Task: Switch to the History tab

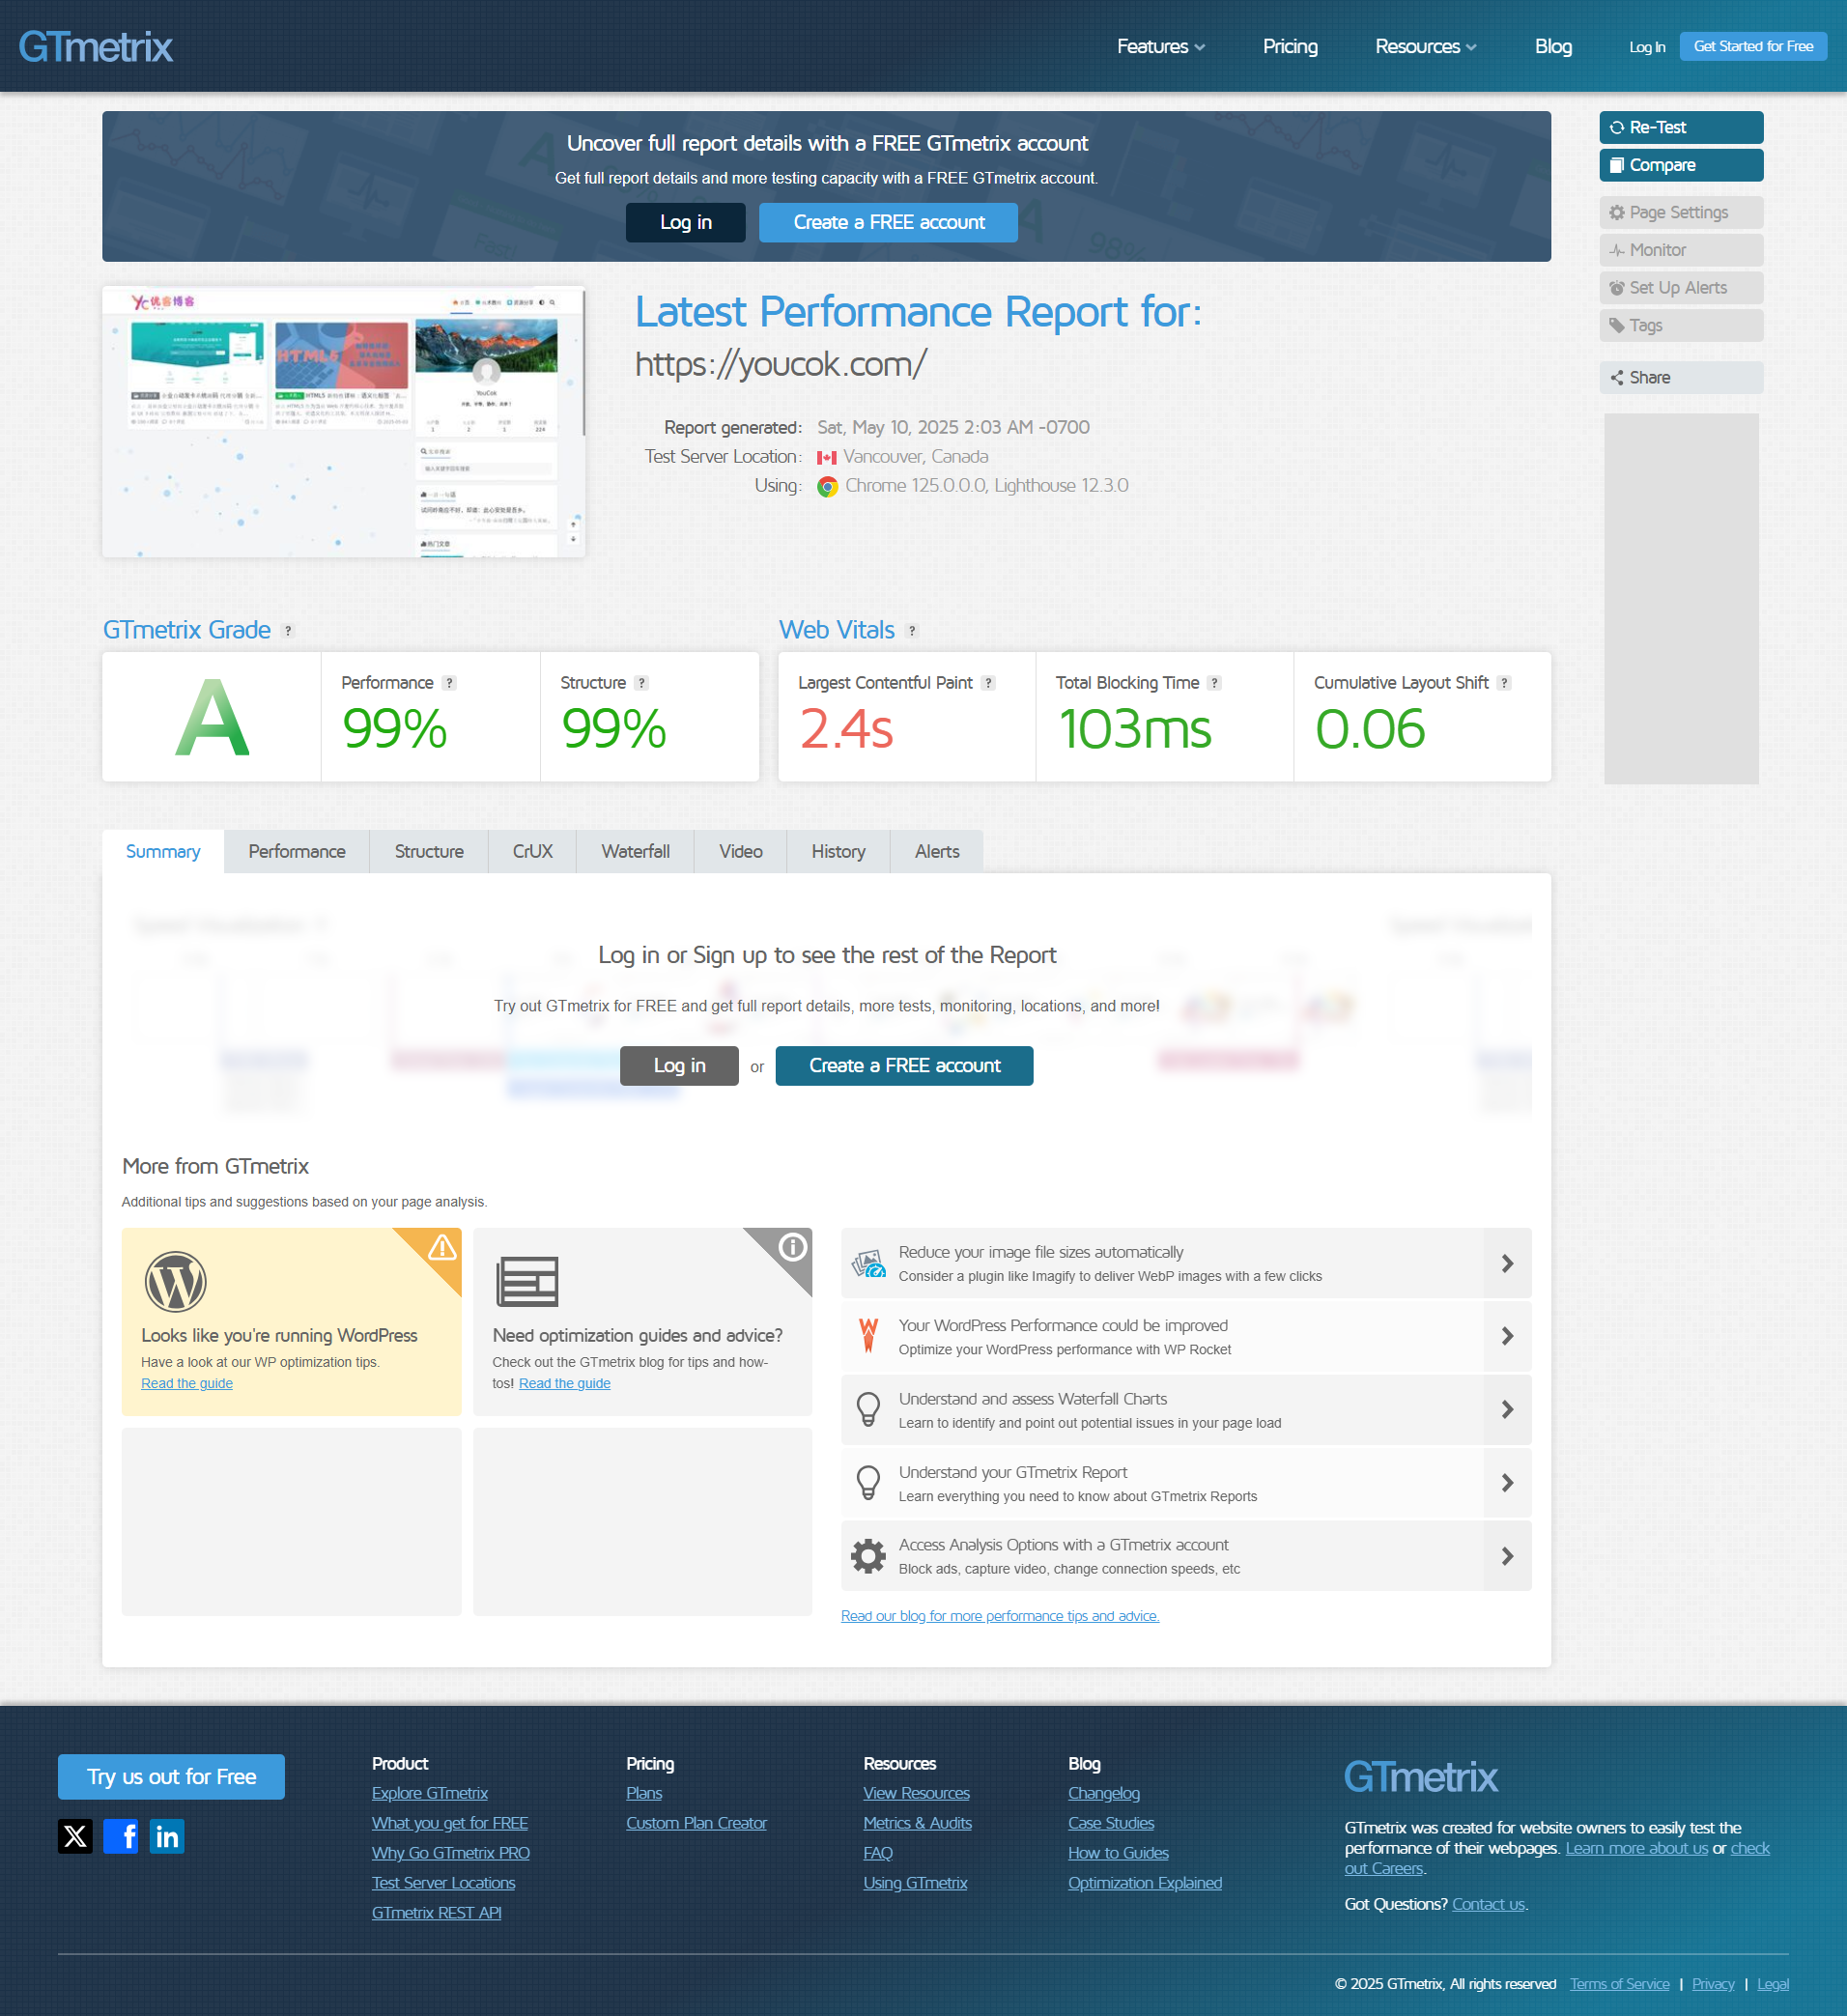Action: 838,851
